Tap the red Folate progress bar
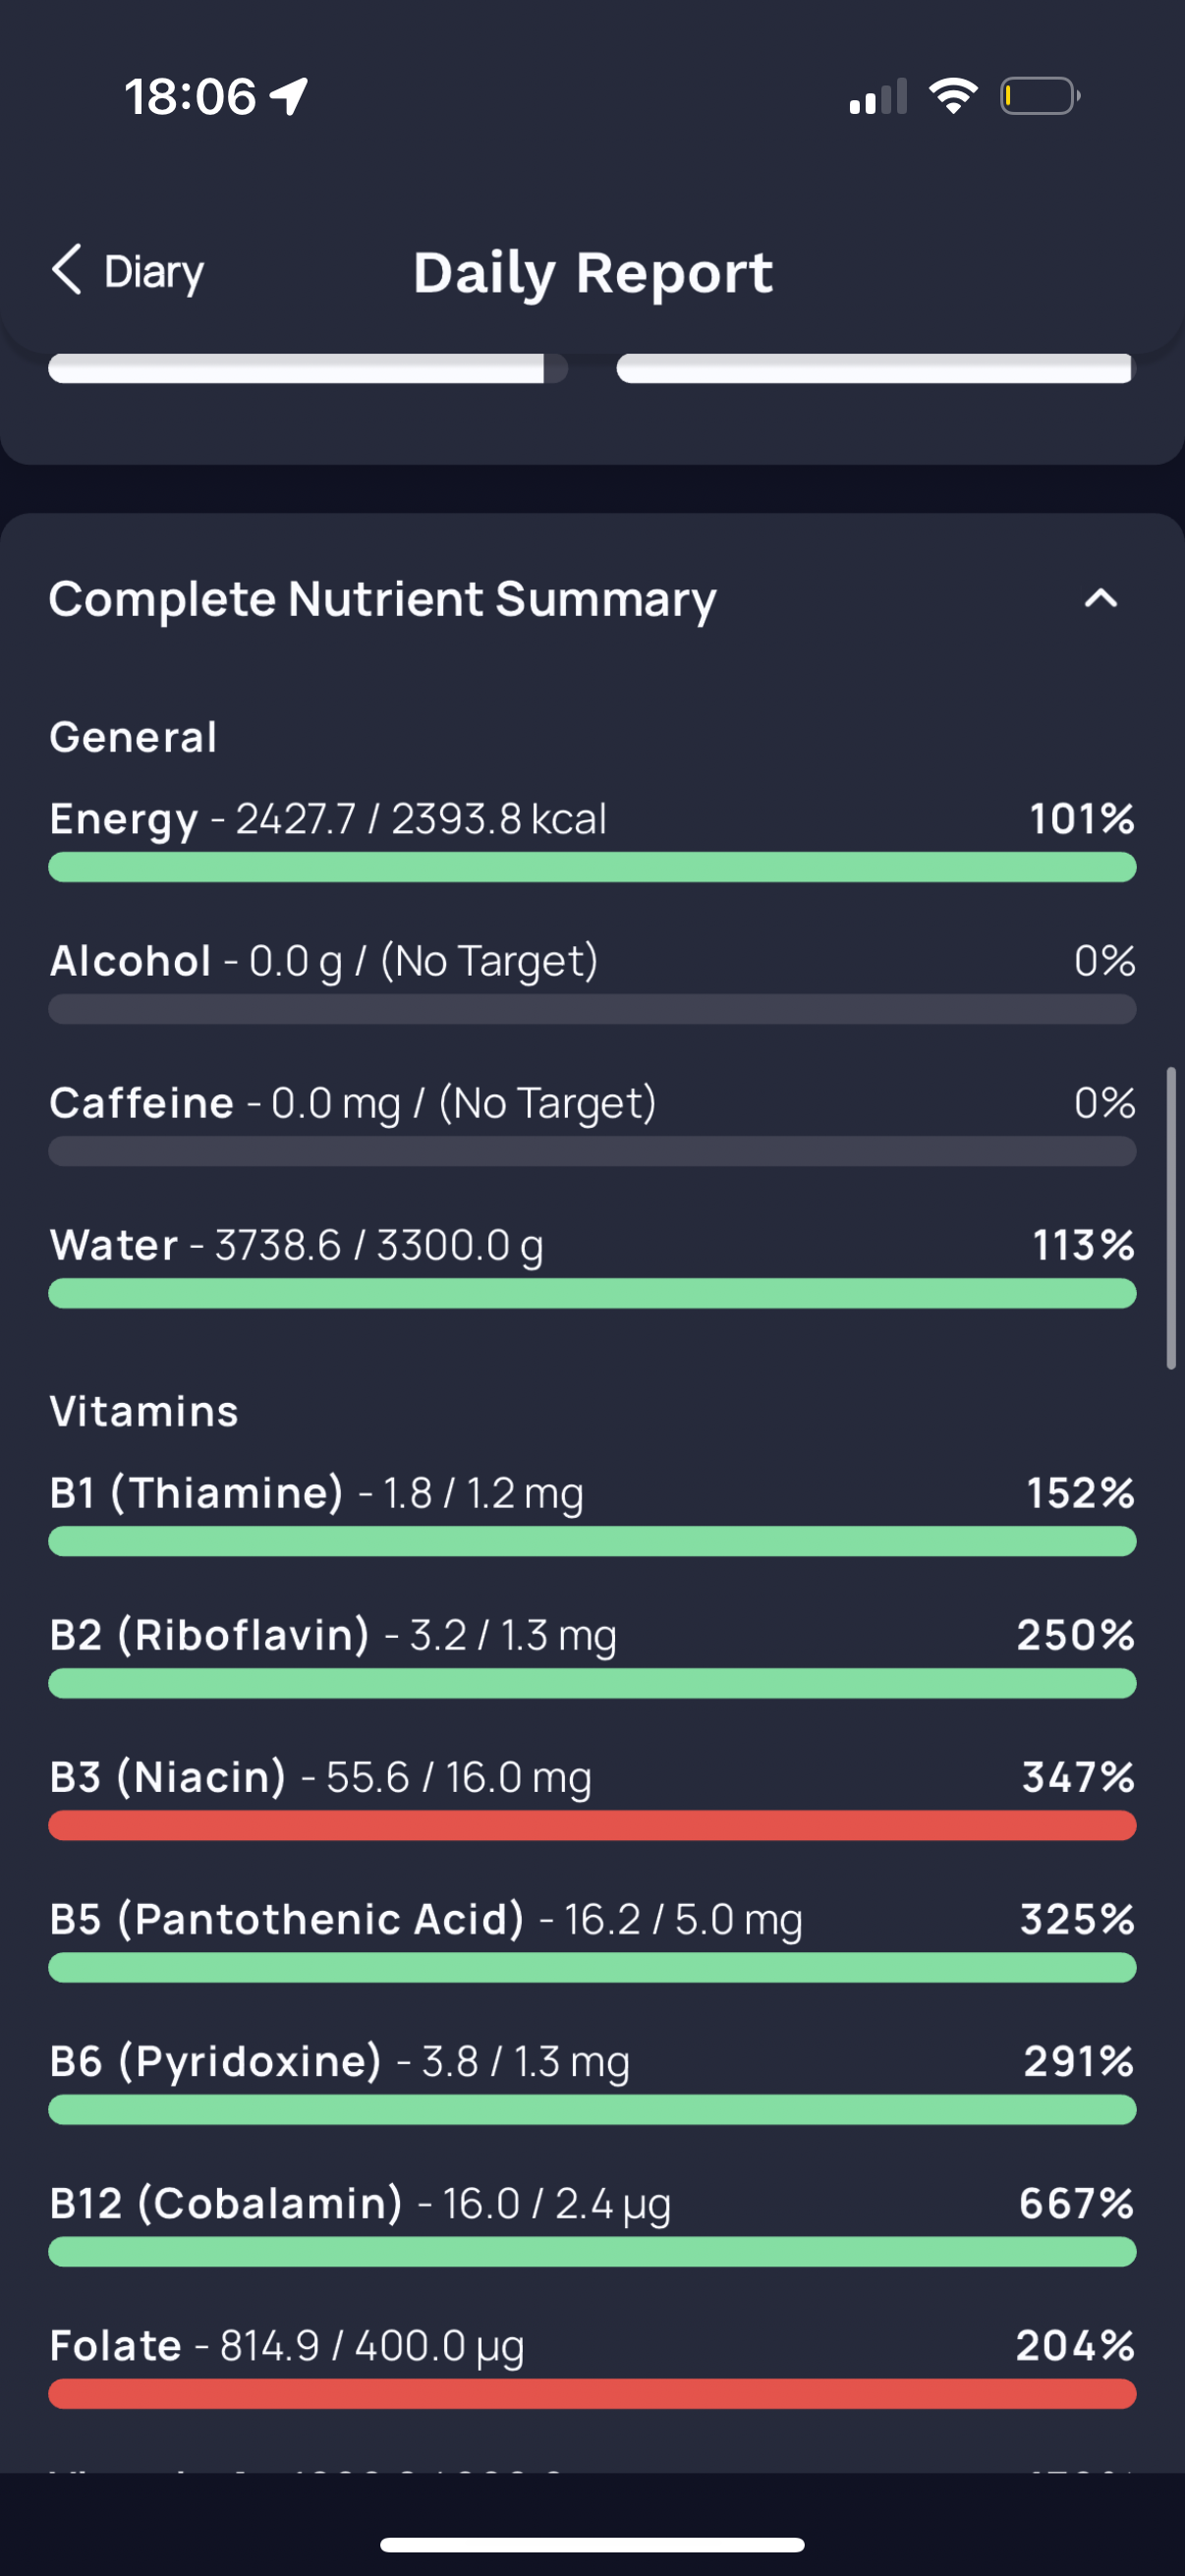The height and width of the screenshot is (2576, 1185). pos(592,2393)
